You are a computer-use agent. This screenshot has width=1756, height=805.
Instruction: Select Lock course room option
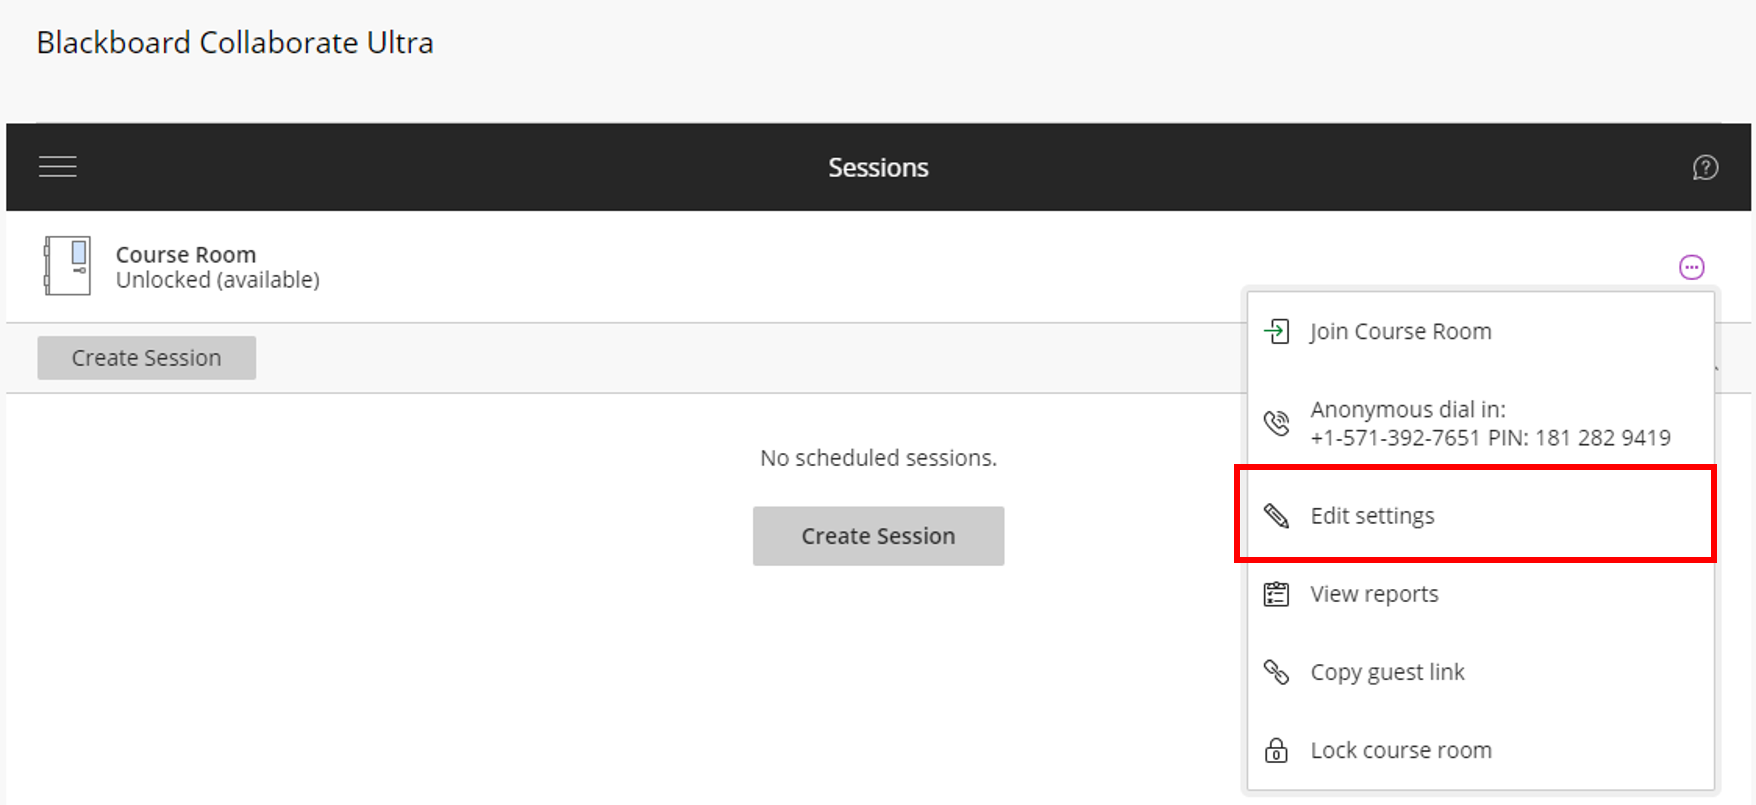(x=1400, y=750)
